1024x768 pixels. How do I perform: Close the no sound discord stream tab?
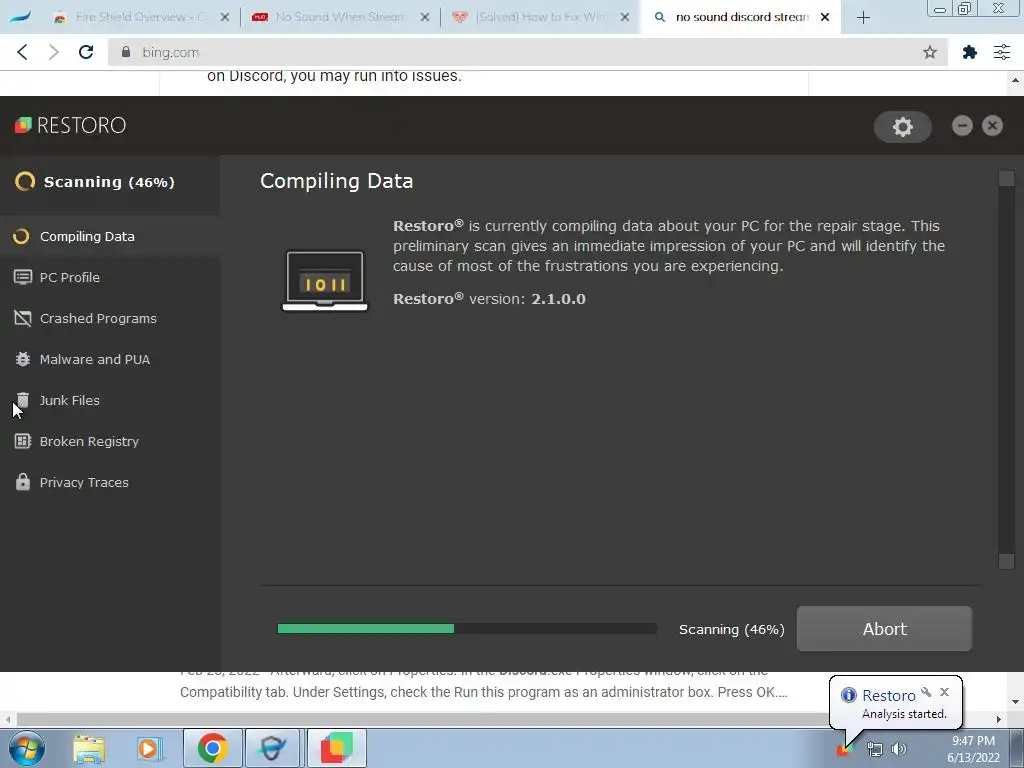point(825,18)
